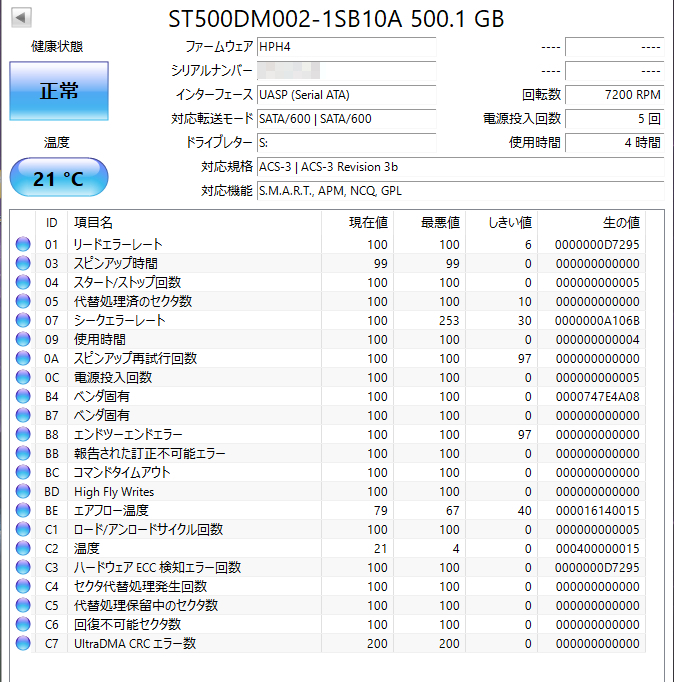Click the 対応機能 field S.M.A.R.T., APM
Screen dimensions: 674x682
tap(460, 191)
